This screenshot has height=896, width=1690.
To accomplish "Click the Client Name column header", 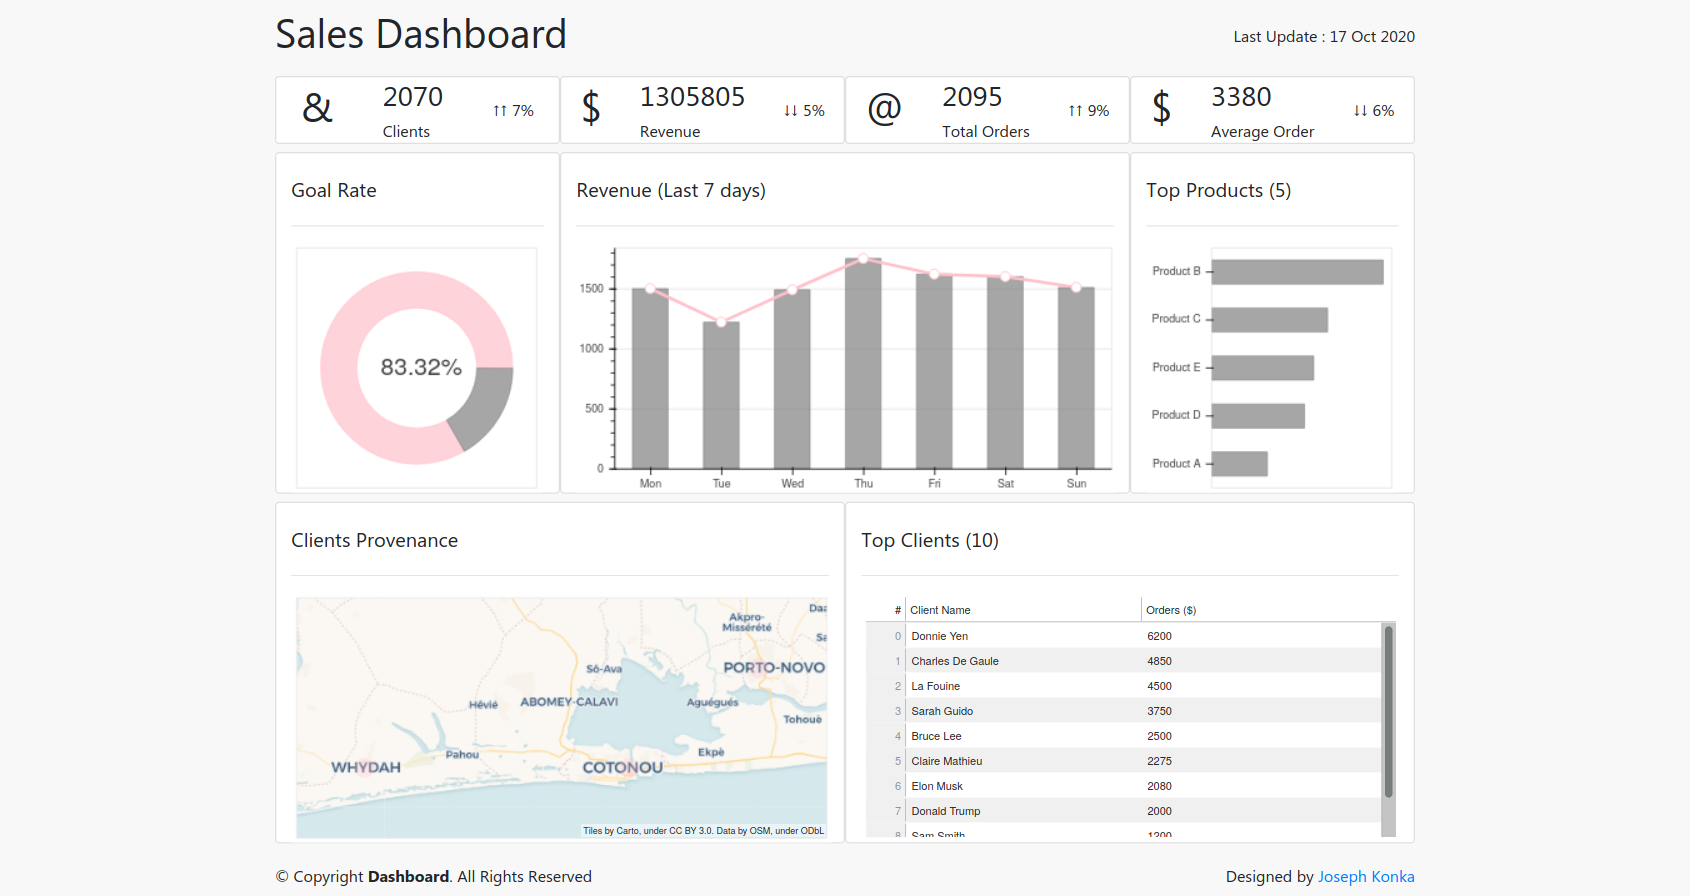I will pos(1023,610).
